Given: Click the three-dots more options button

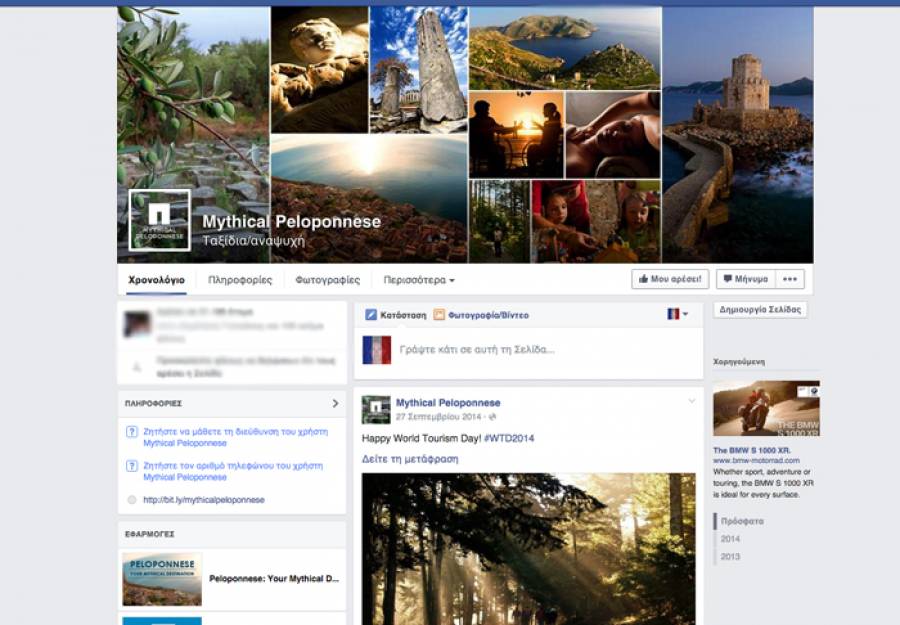Looking at the screenshot, I should pos(791,279).
